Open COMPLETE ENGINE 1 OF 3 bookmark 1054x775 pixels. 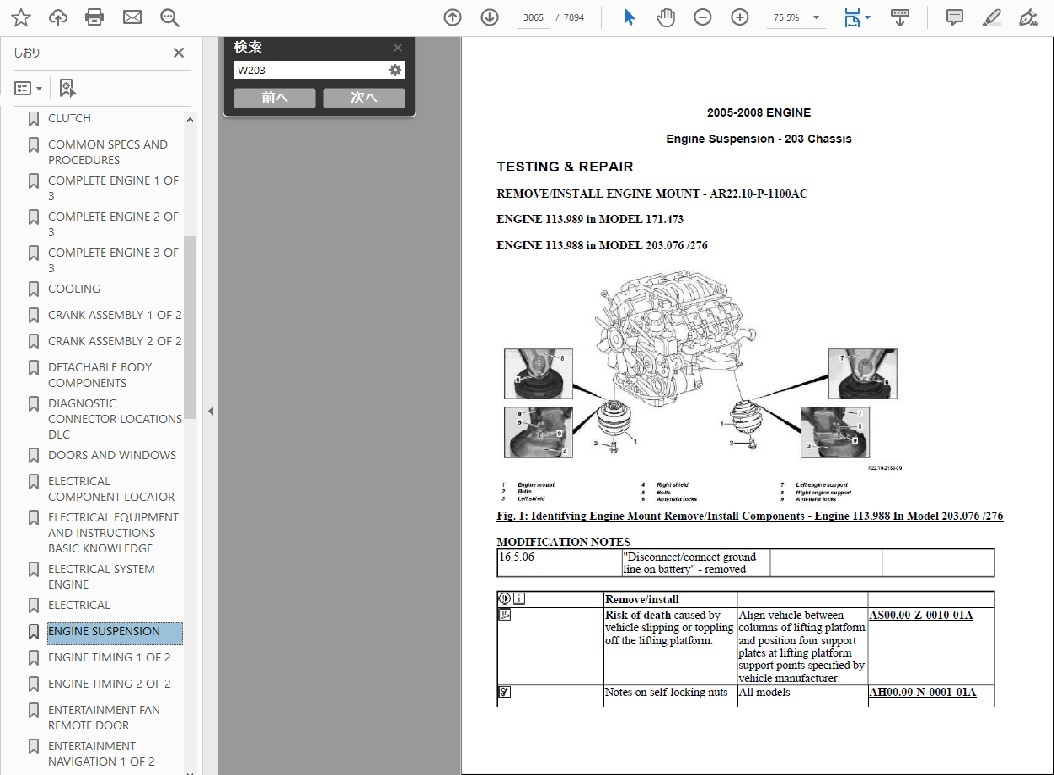[x=114, y=188]
